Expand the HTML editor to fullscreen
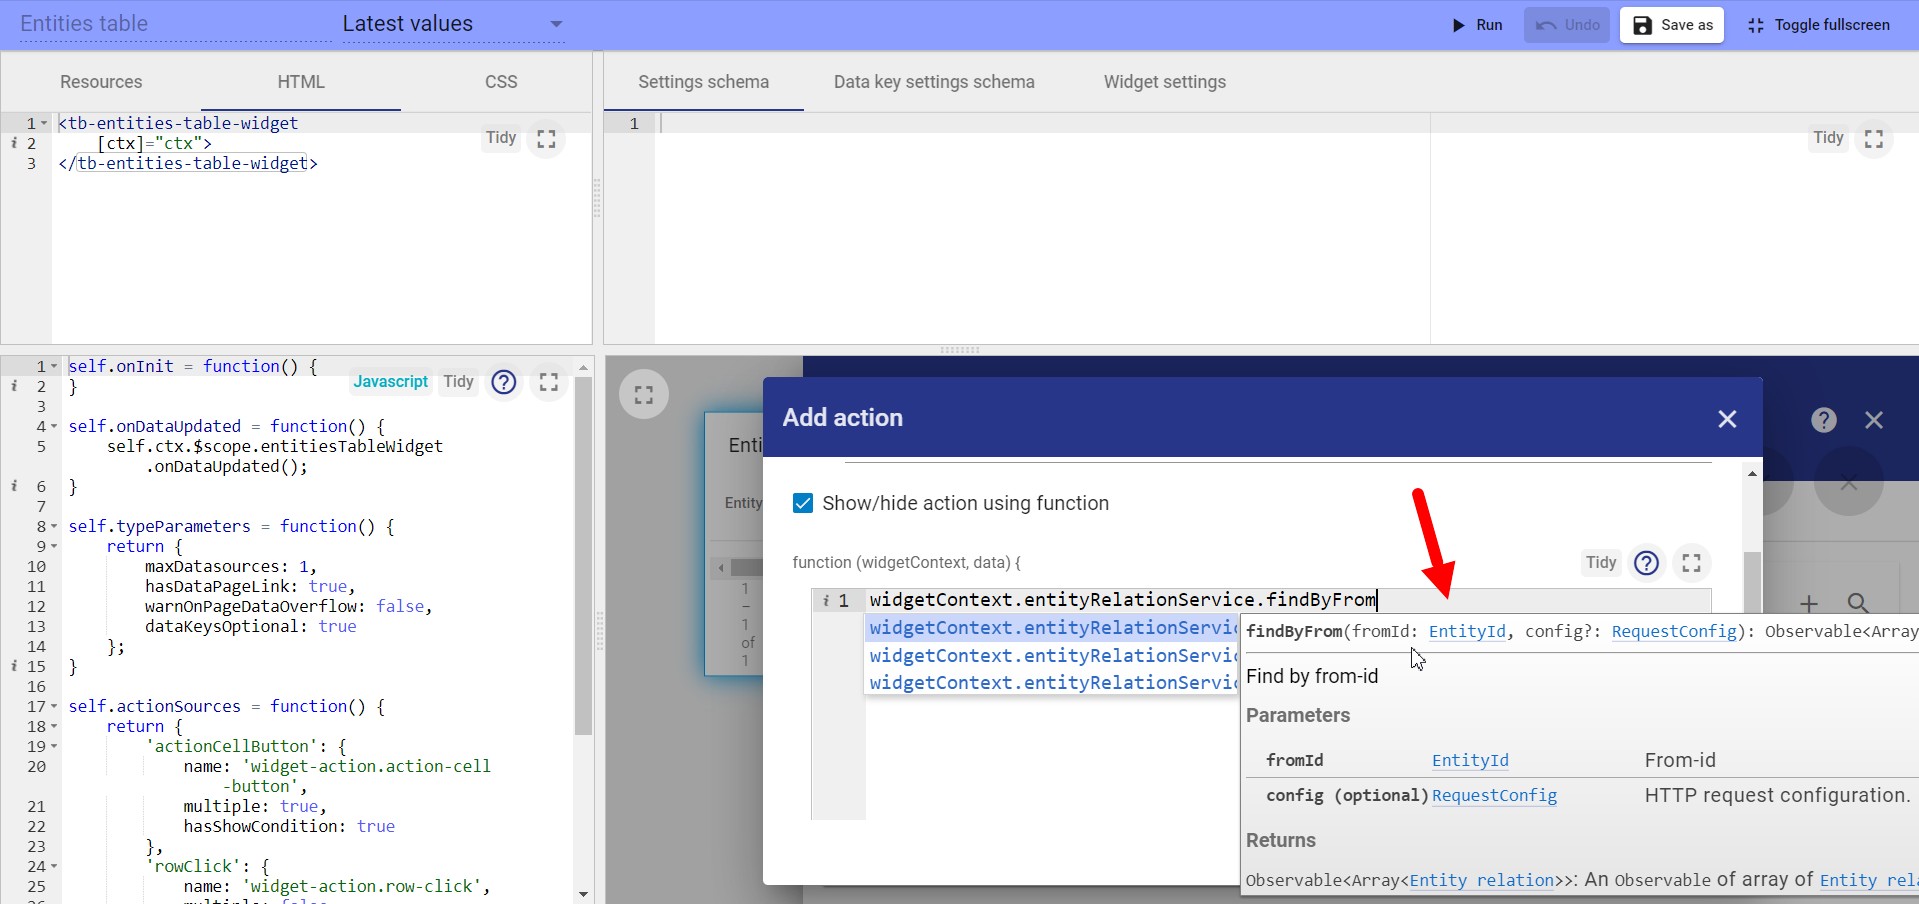The image size is (1919, 904). coord(546,139)
